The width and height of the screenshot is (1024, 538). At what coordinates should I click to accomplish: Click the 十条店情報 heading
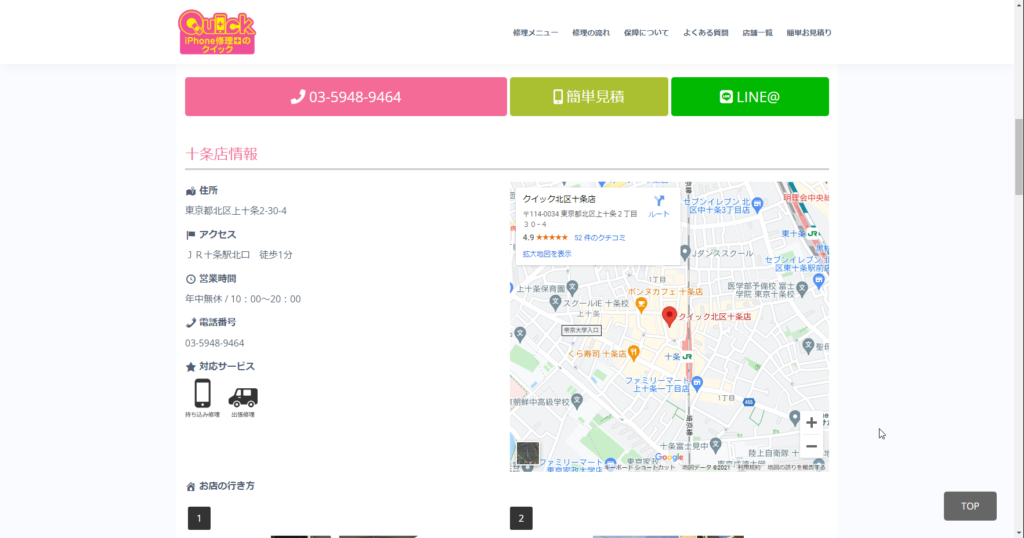tap(221, 154)
